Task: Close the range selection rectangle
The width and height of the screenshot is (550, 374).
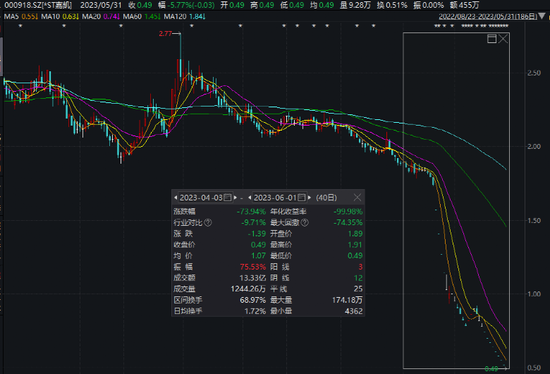Action: 503,39
